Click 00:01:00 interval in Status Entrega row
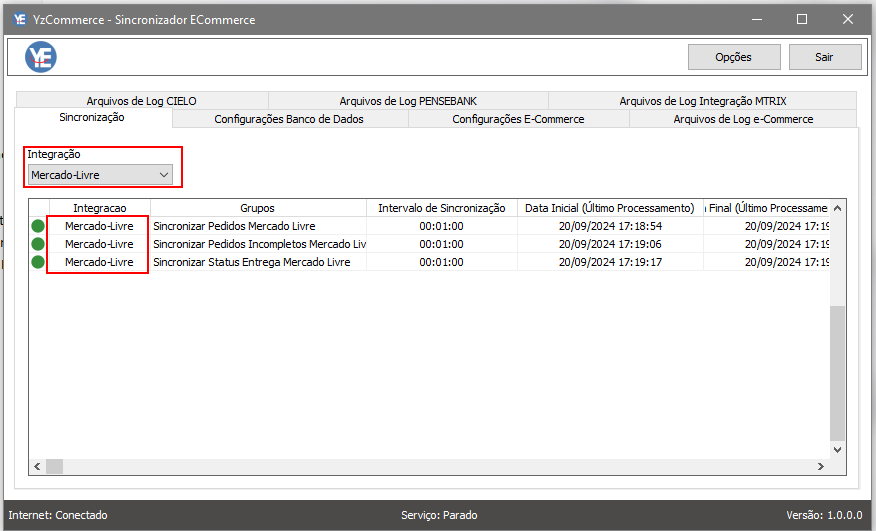The width and height of the screenshot is (876, 531). pos(441,262)
